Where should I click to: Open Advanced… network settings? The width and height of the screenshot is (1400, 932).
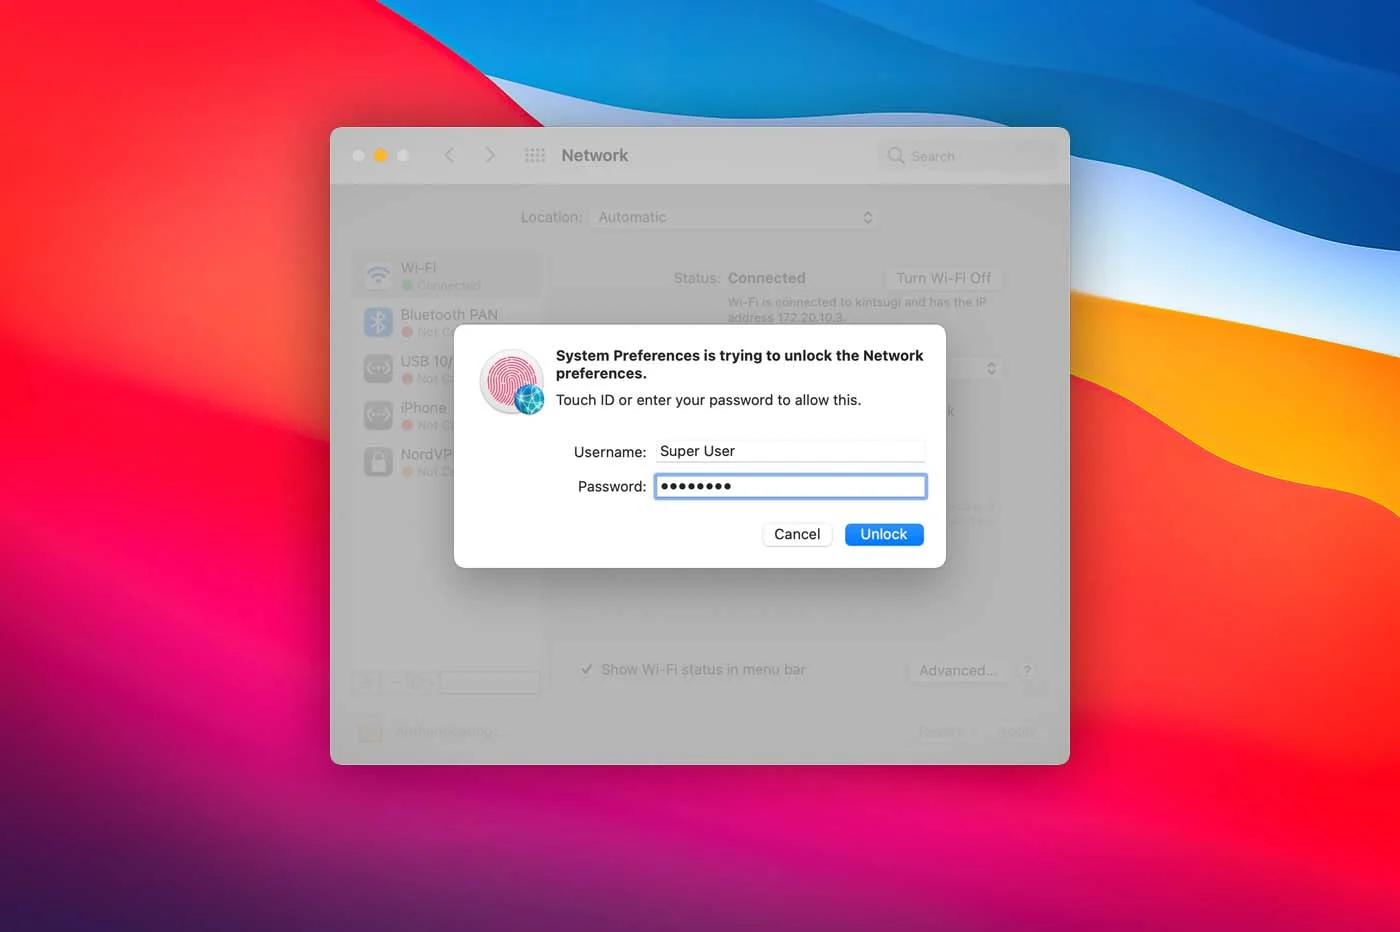click(957, 670)
